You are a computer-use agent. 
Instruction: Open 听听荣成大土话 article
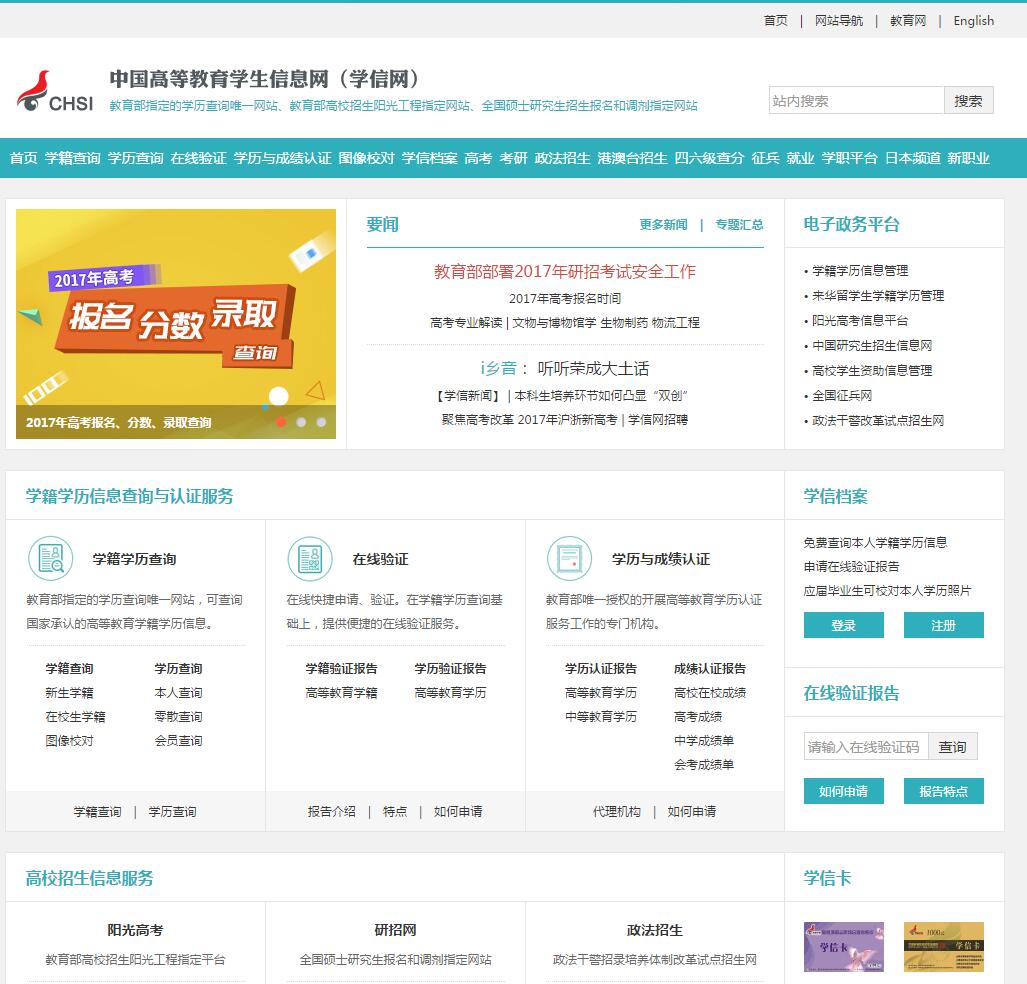pyautogui.click(x=593, y=368)
